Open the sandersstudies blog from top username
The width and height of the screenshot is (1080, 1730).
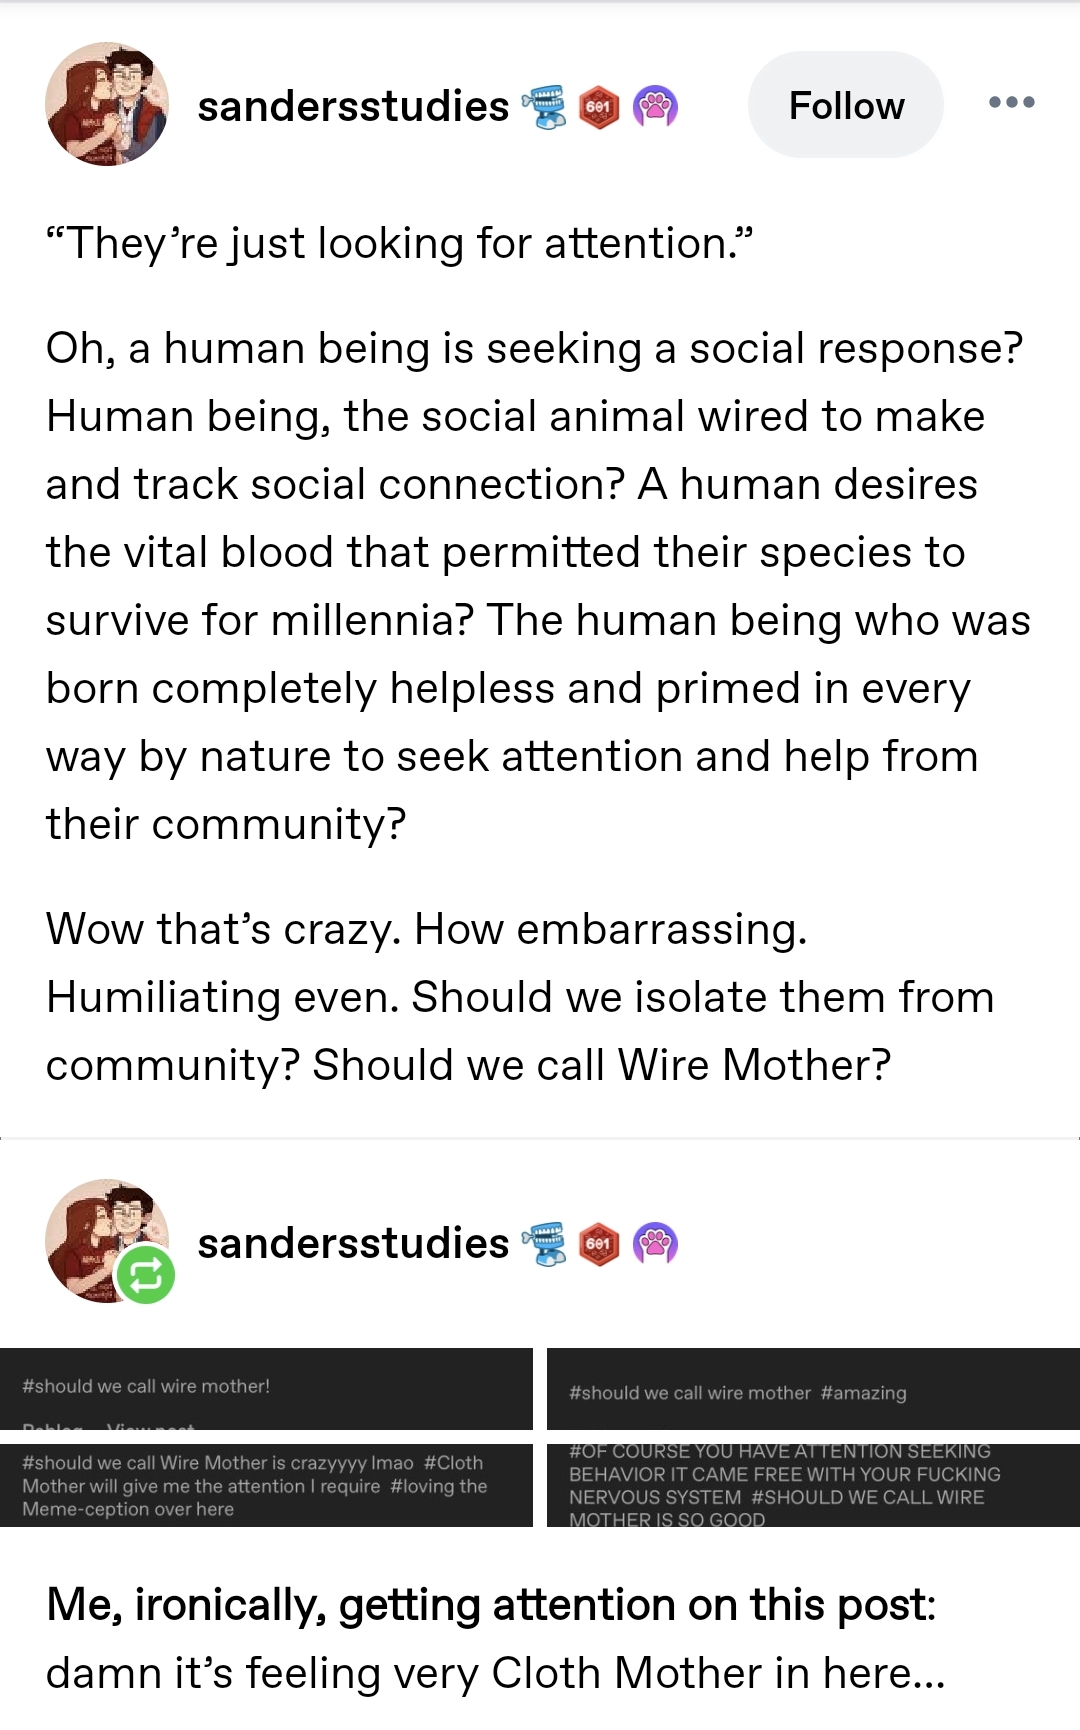pos(353,106)
